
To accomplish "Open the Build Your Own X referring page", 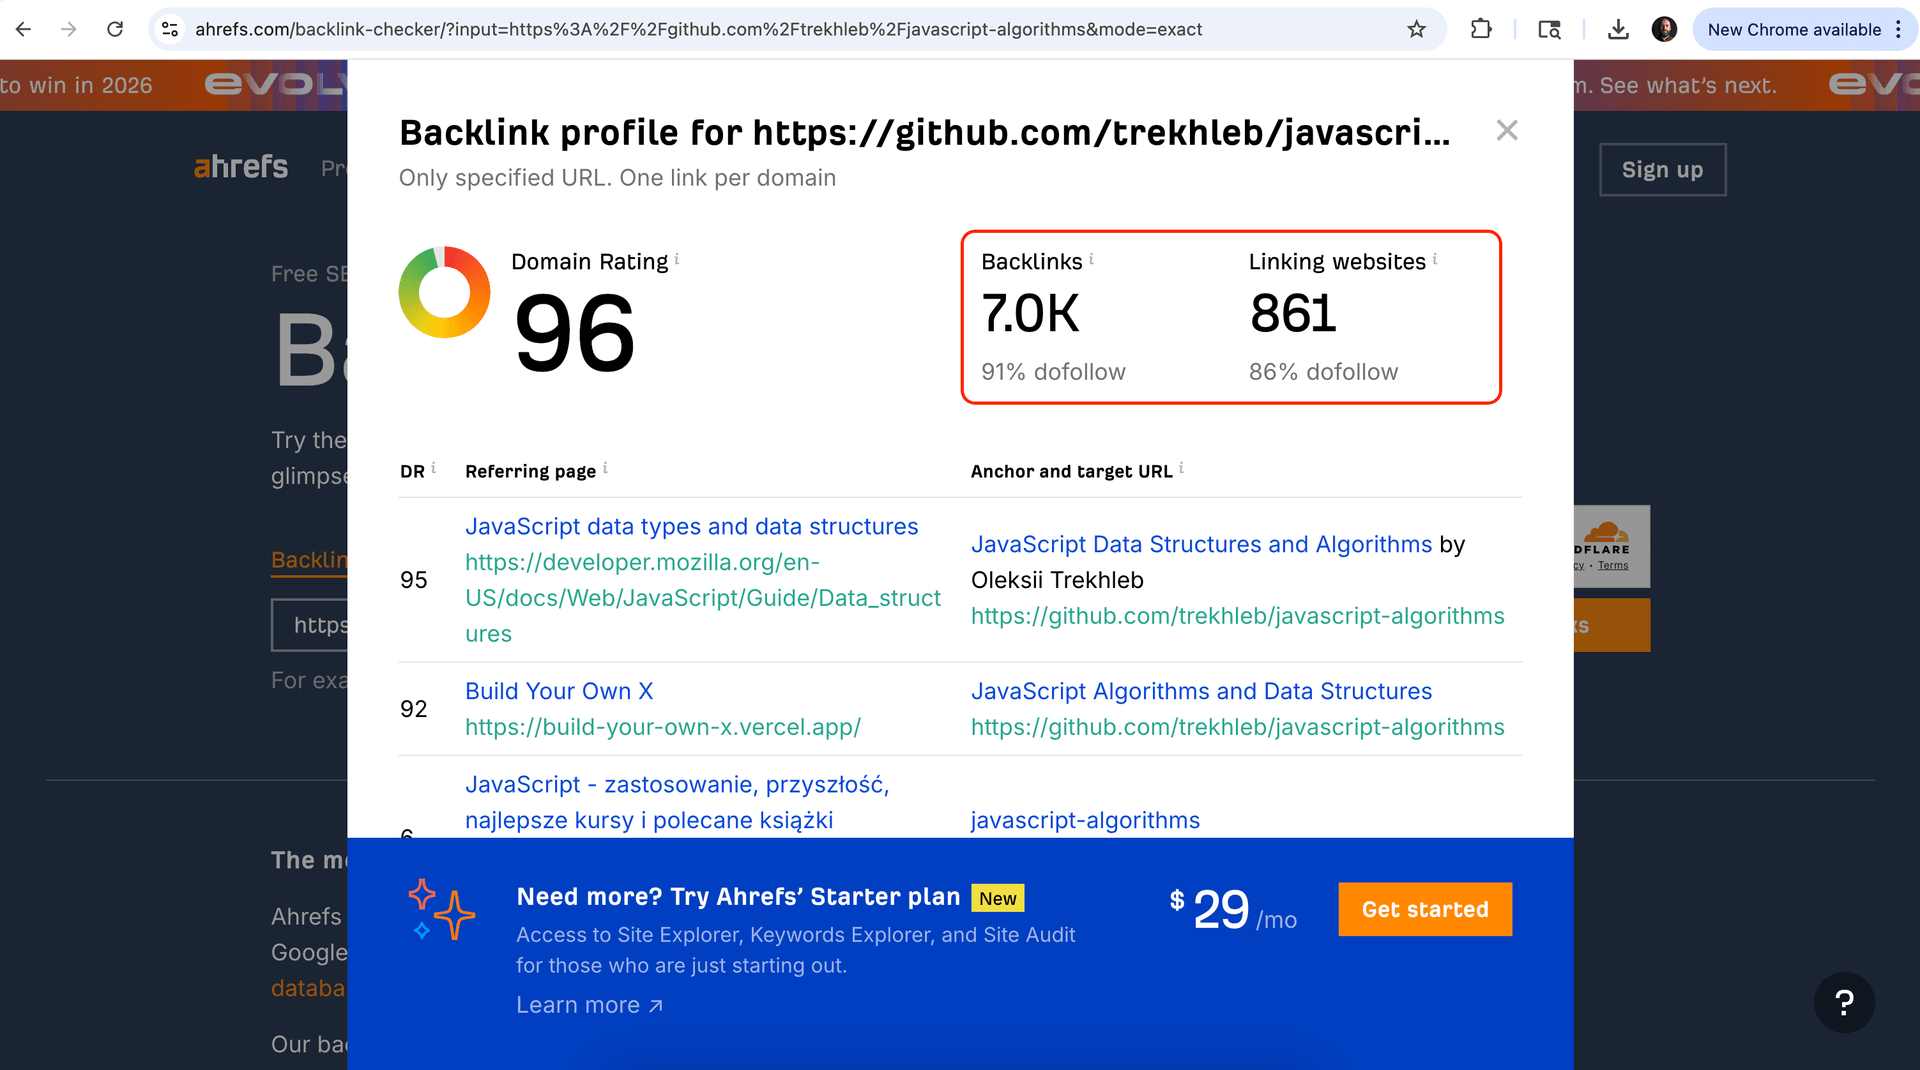I will [x=559, y=691].
